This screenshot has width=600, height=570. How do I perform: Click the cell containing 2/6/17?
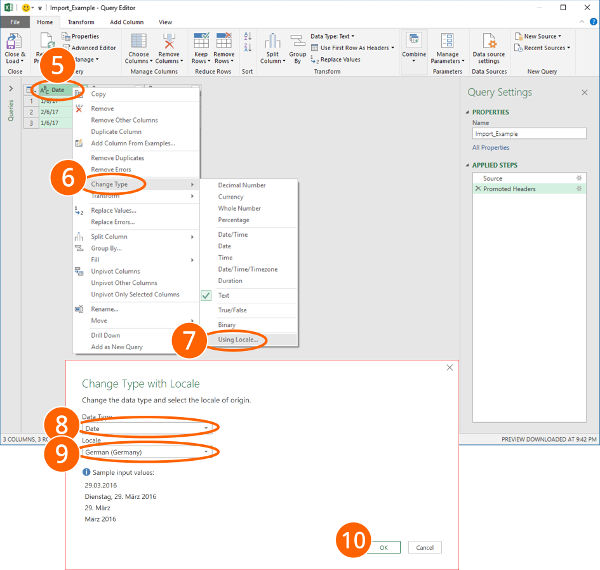[56, 112]
